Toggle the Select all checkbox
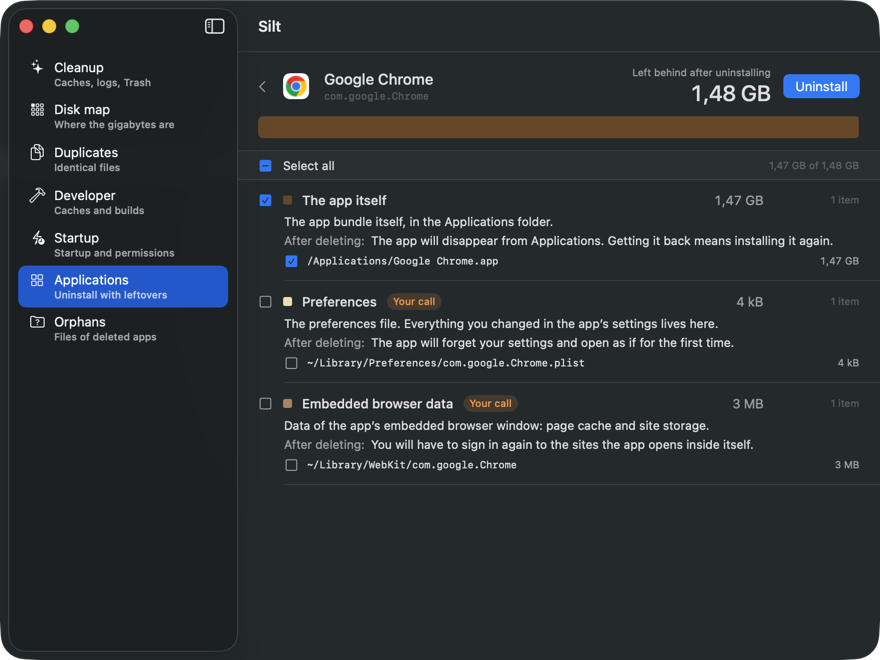 point(265,166)
